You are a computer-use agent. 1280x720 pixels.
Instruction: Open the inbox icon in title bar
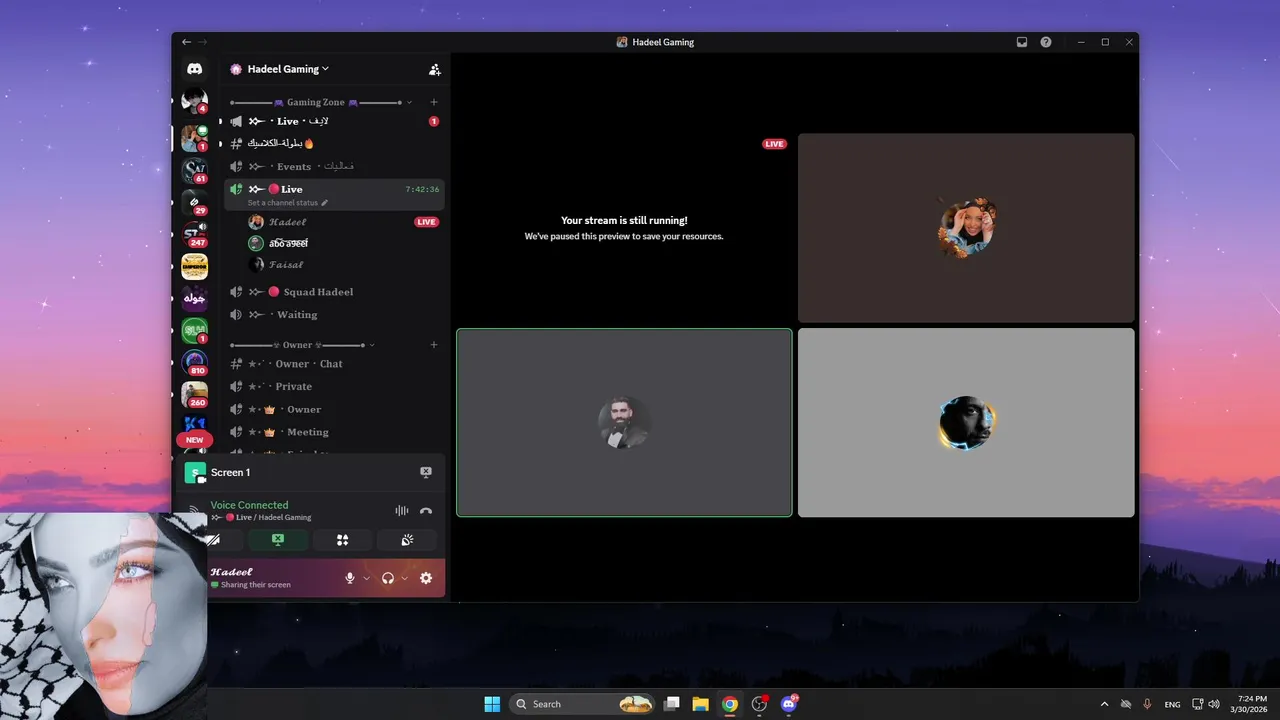[x=1022, y=42]
